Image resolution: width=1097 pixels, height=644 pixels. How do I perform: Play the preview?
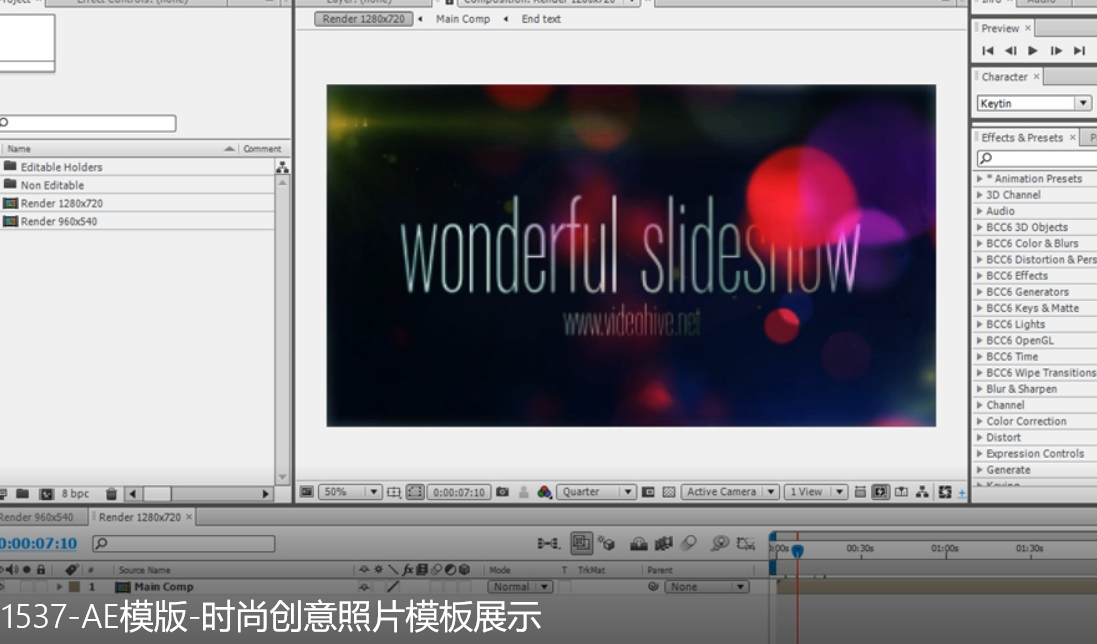click(1033, 50)
